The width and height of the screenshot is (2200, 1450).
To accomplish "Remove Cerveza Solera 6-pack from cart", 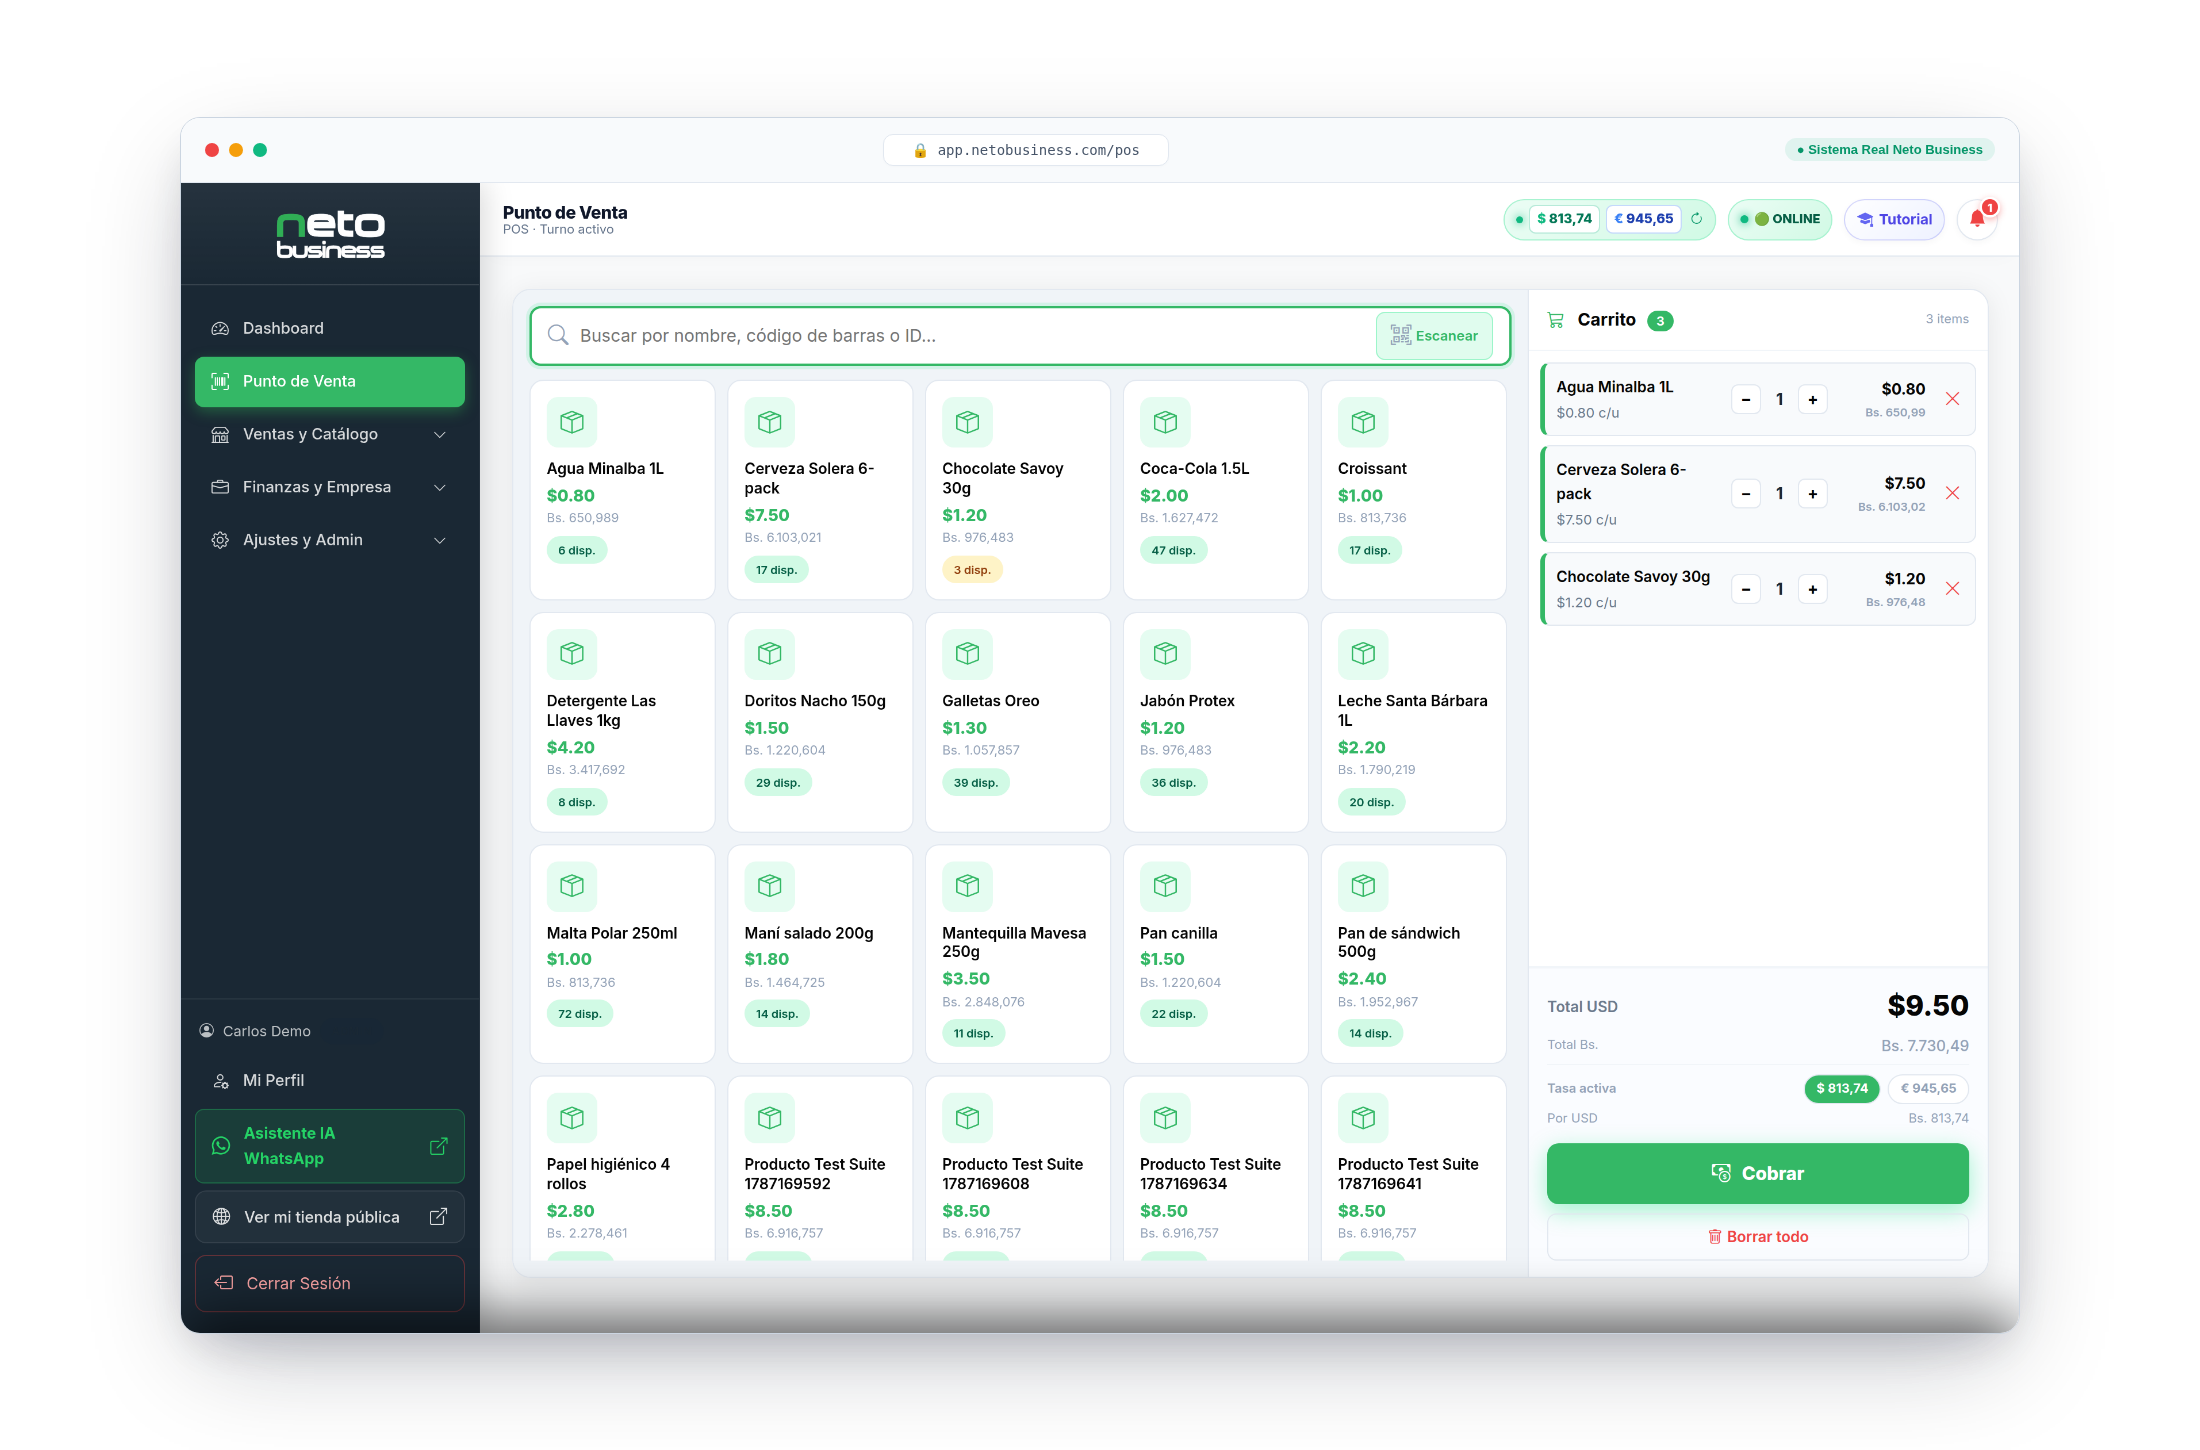I will [x=1952, y=493].
